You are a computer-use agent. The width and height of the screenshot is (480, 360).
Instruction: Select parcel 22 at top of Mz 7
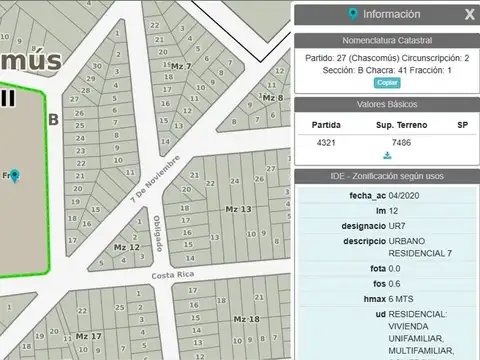click(x=154, y=25)
